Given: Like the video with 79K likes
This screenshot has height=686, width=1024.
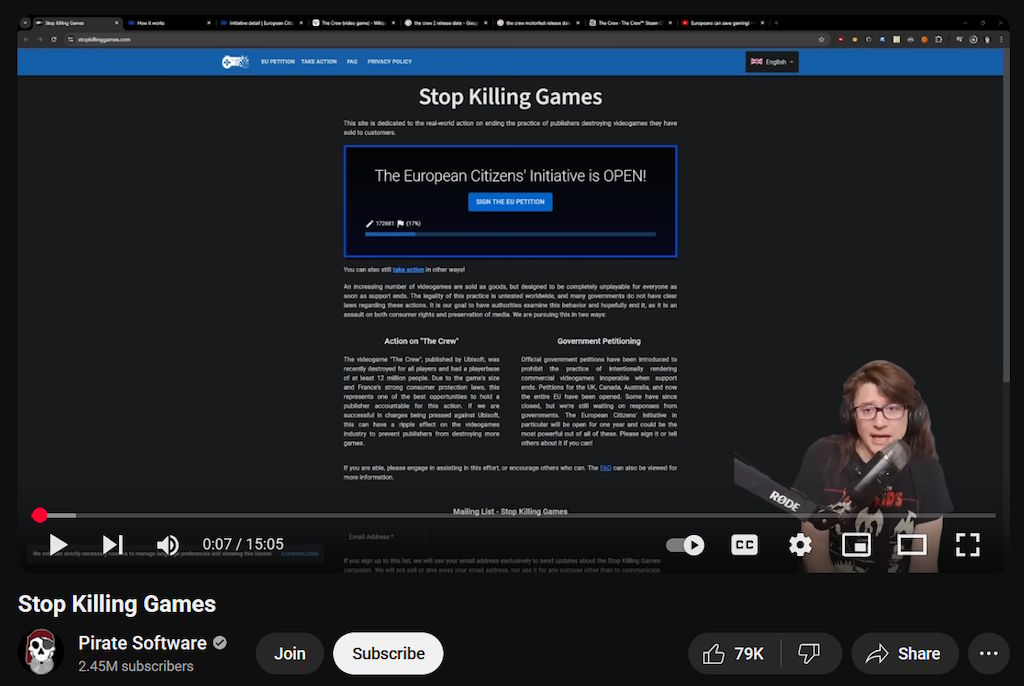Looking at the screenshot, I should tap(733, 653).
